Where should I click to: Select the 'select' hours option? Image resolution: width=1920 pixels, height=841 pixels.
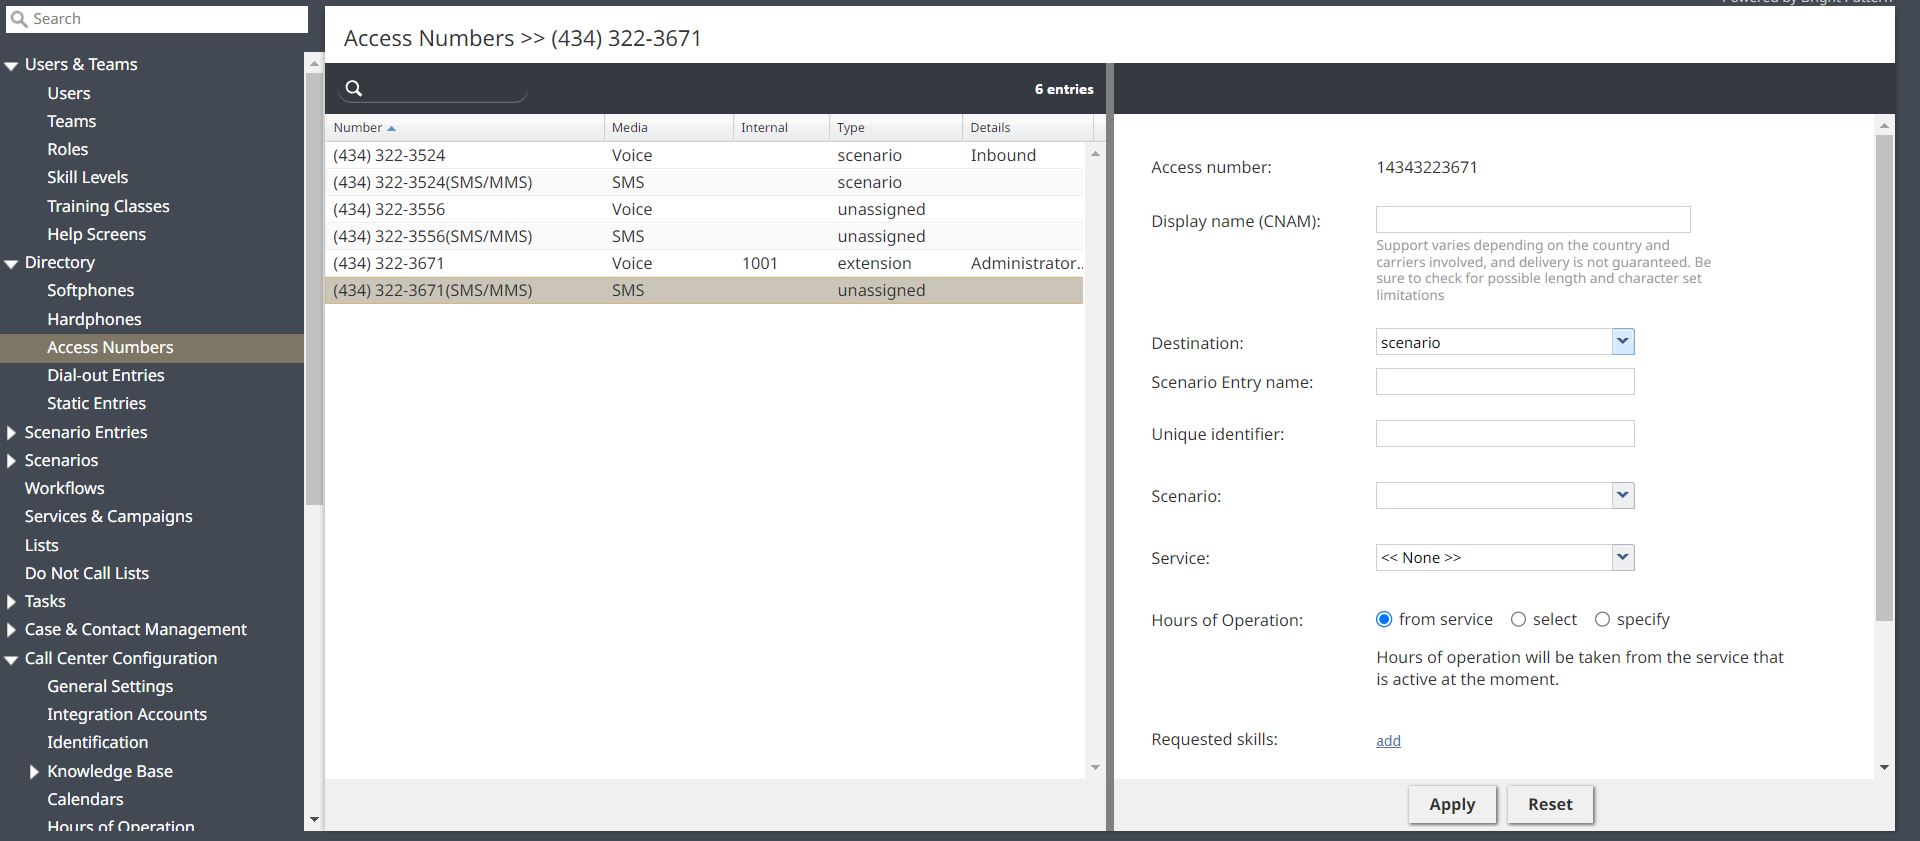click(1518, 620)
